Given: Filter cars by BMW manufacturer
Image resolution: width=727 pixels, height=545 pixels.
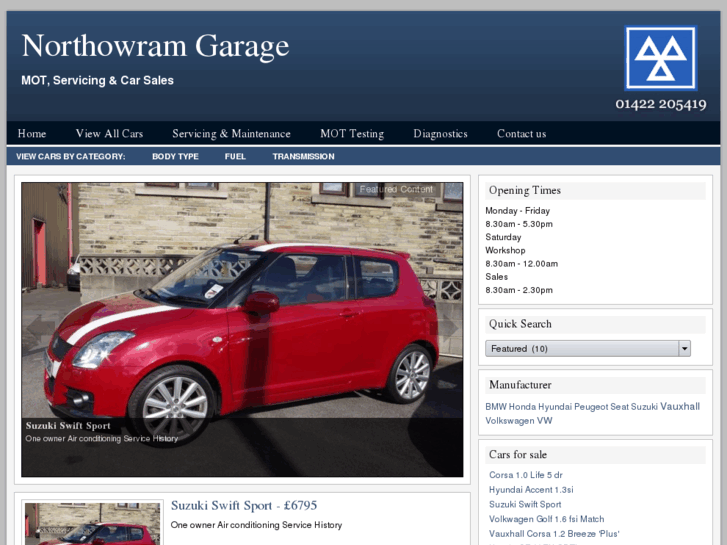Looking at the screenshot, I should (x=496, y=407).
